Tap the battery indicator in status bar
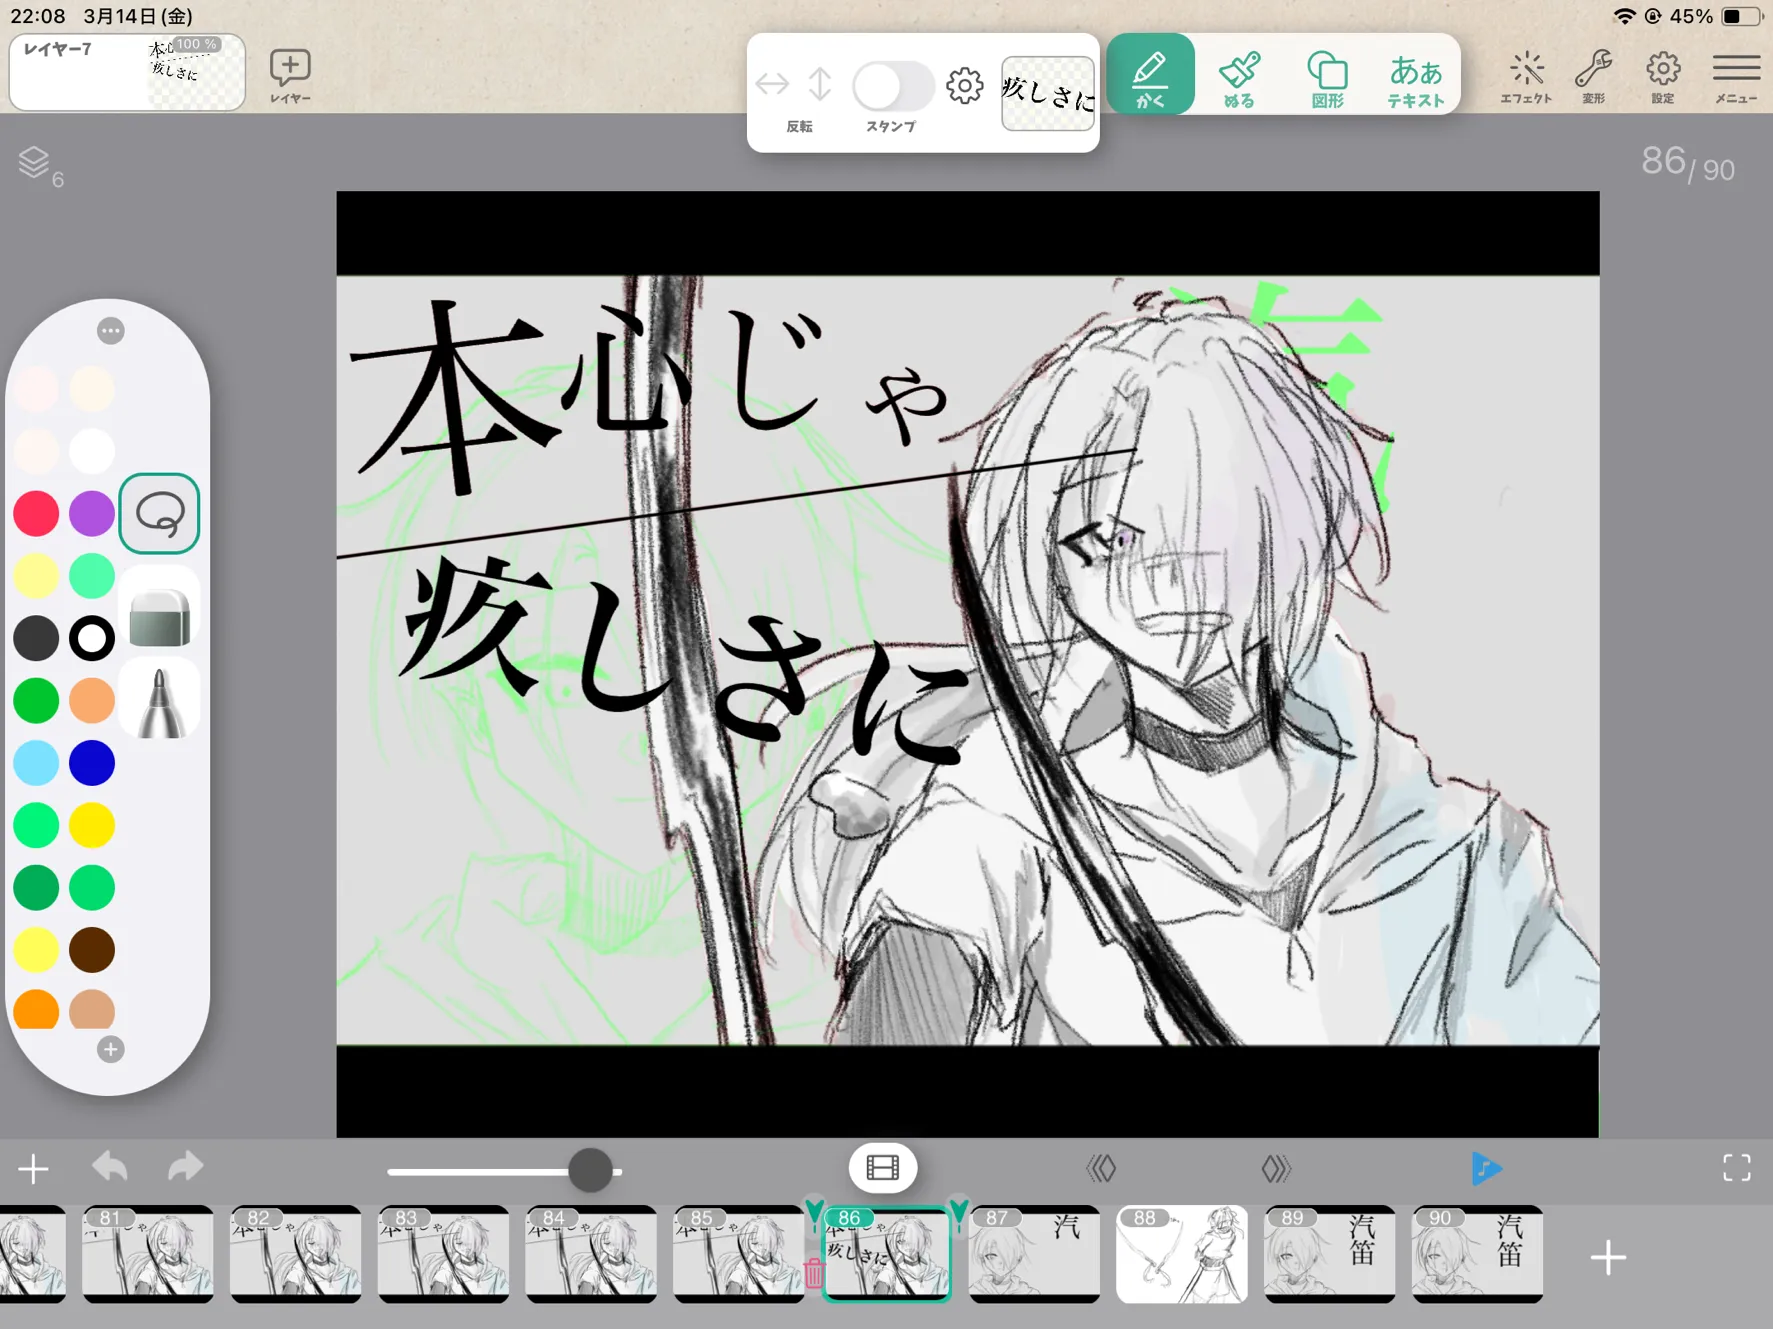This screenshot has width=1773, height=1329. click(x=1742, y=16)
